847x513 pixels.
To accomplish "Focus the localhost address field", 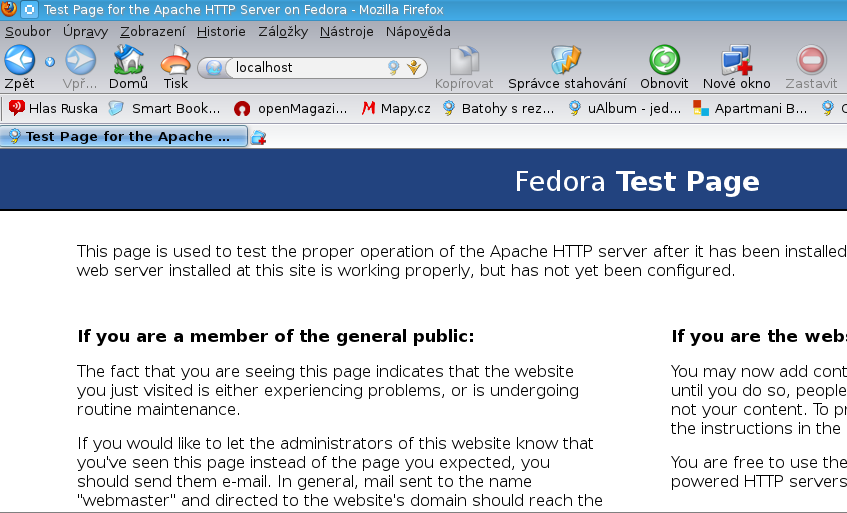I will click(x=308, y=68).
